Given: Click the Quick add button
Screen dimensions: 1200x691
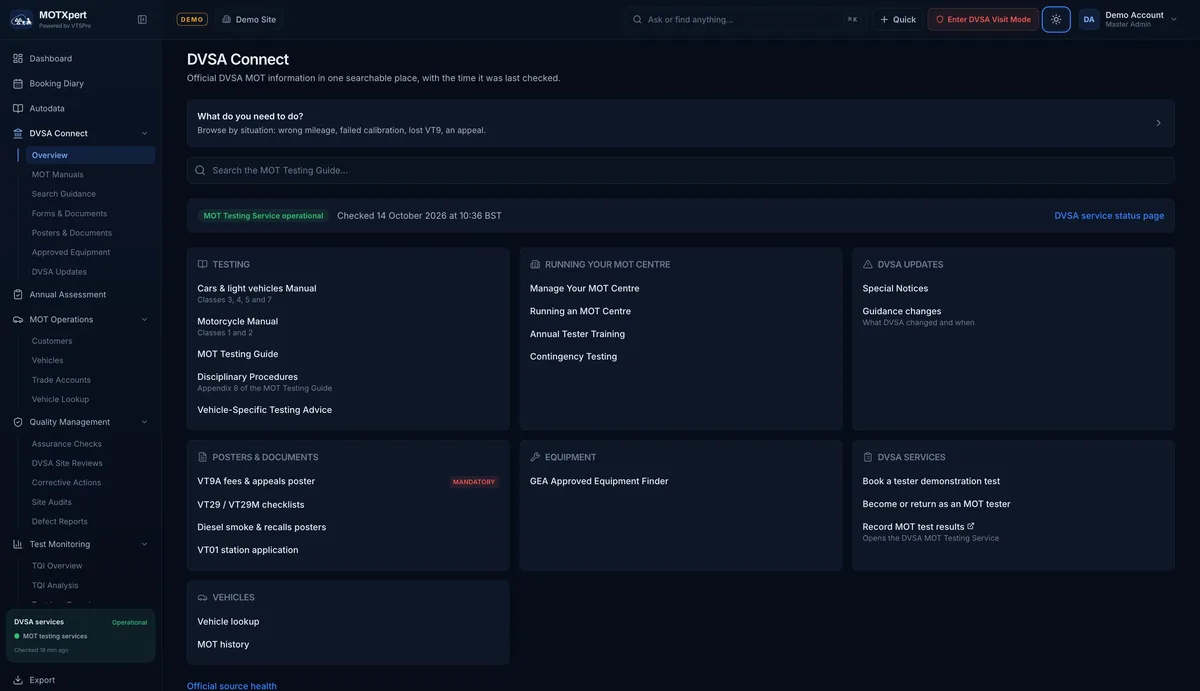Looking at the screenshot, I should (898, 19).
